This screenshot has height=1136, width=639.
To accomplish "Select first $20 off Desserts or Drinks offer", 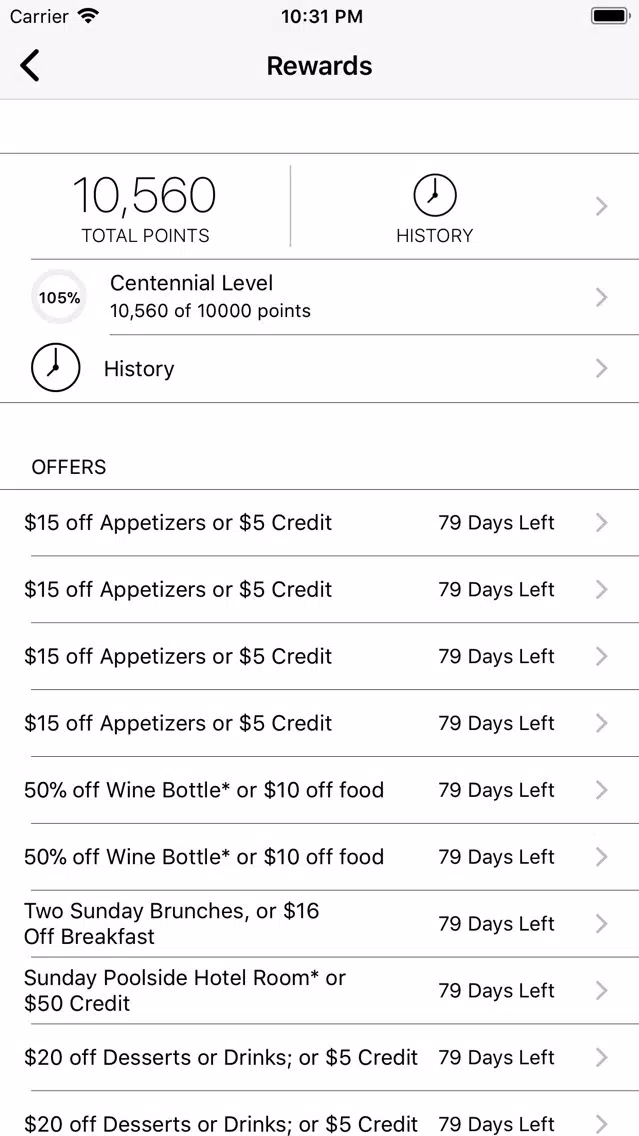I will coord(221,1057).
